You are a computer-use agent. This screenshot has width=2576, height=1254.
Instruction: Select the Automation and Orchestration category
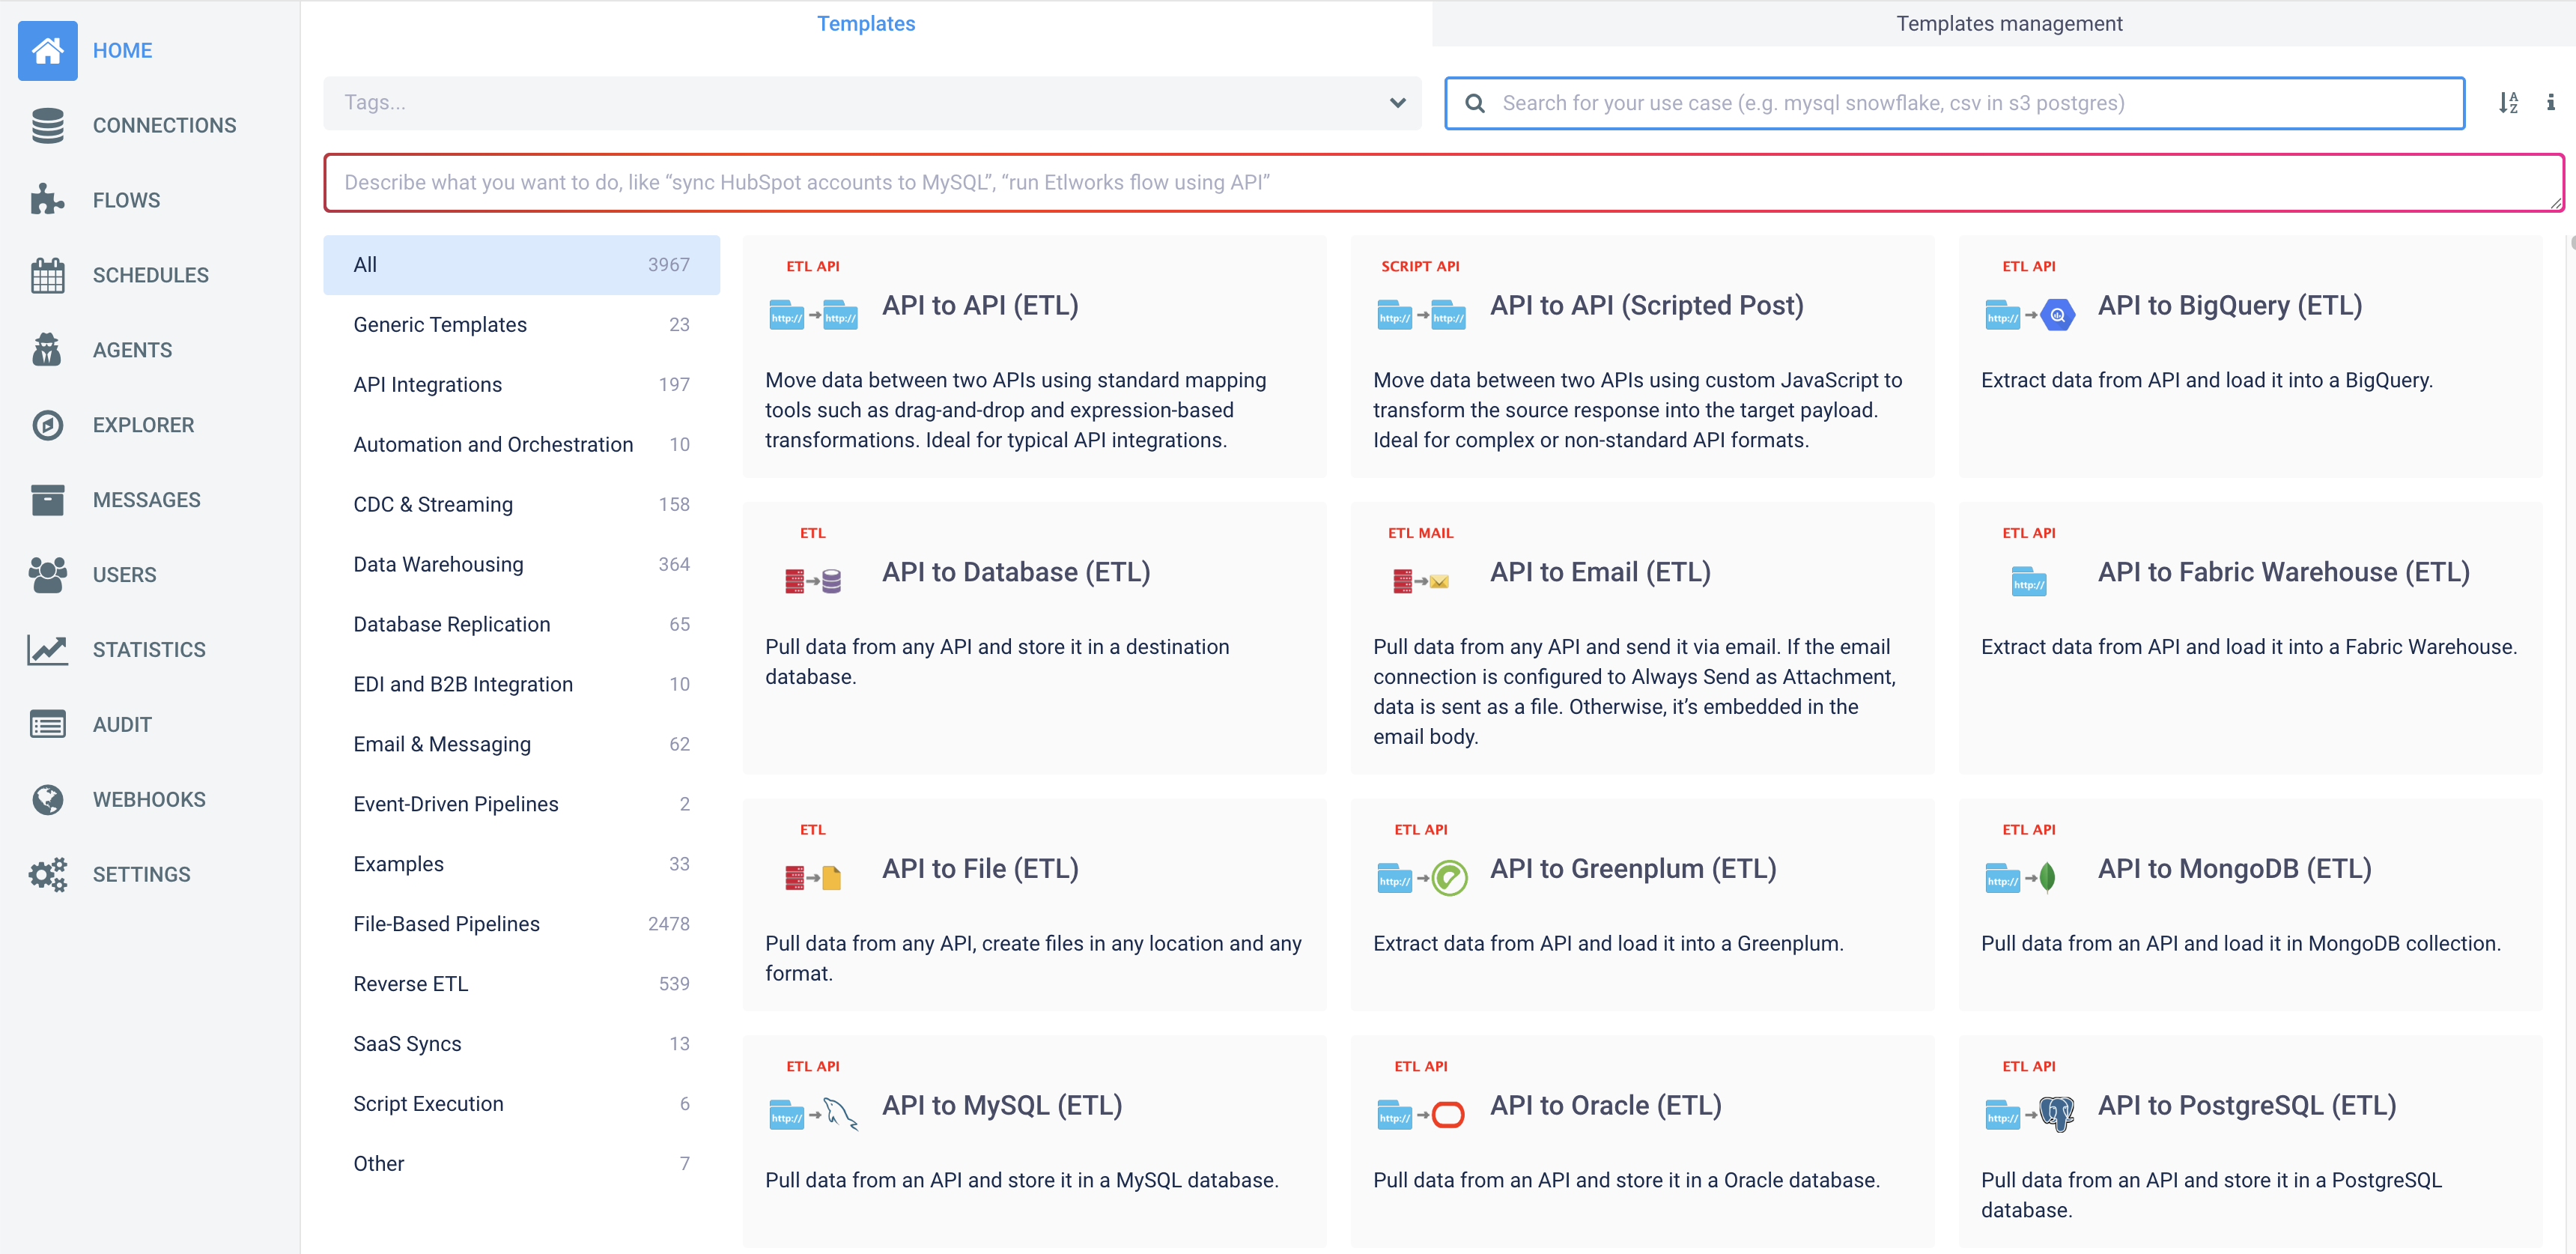pos(521,445)
